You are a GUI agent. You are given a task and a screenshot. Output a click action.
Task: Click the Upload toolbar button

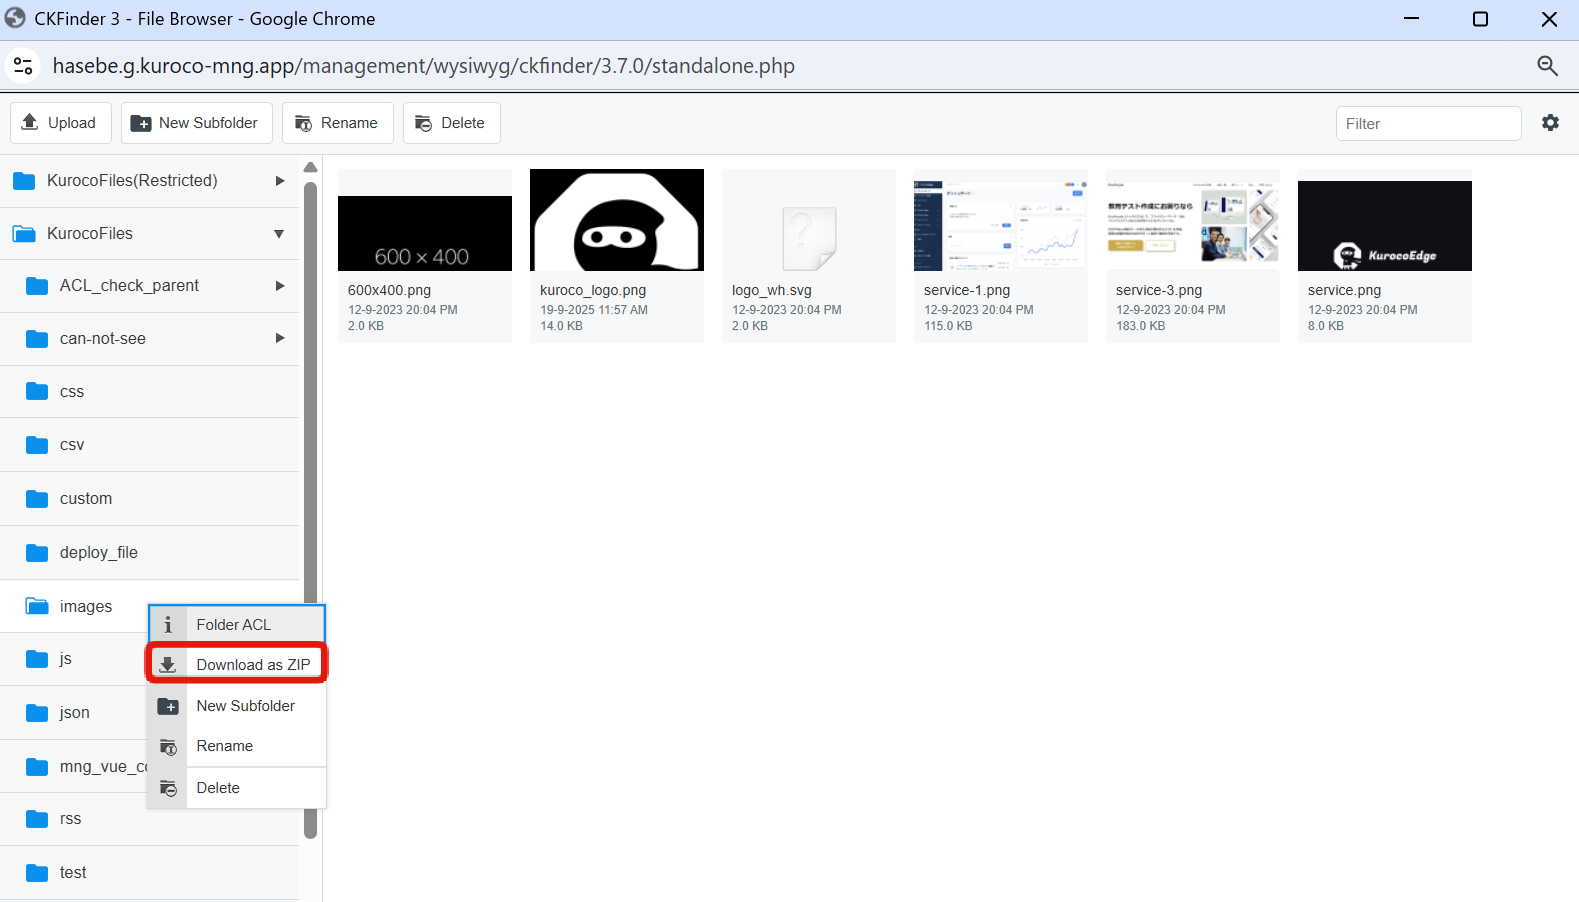pyautogui.click(x=59, y=123)
